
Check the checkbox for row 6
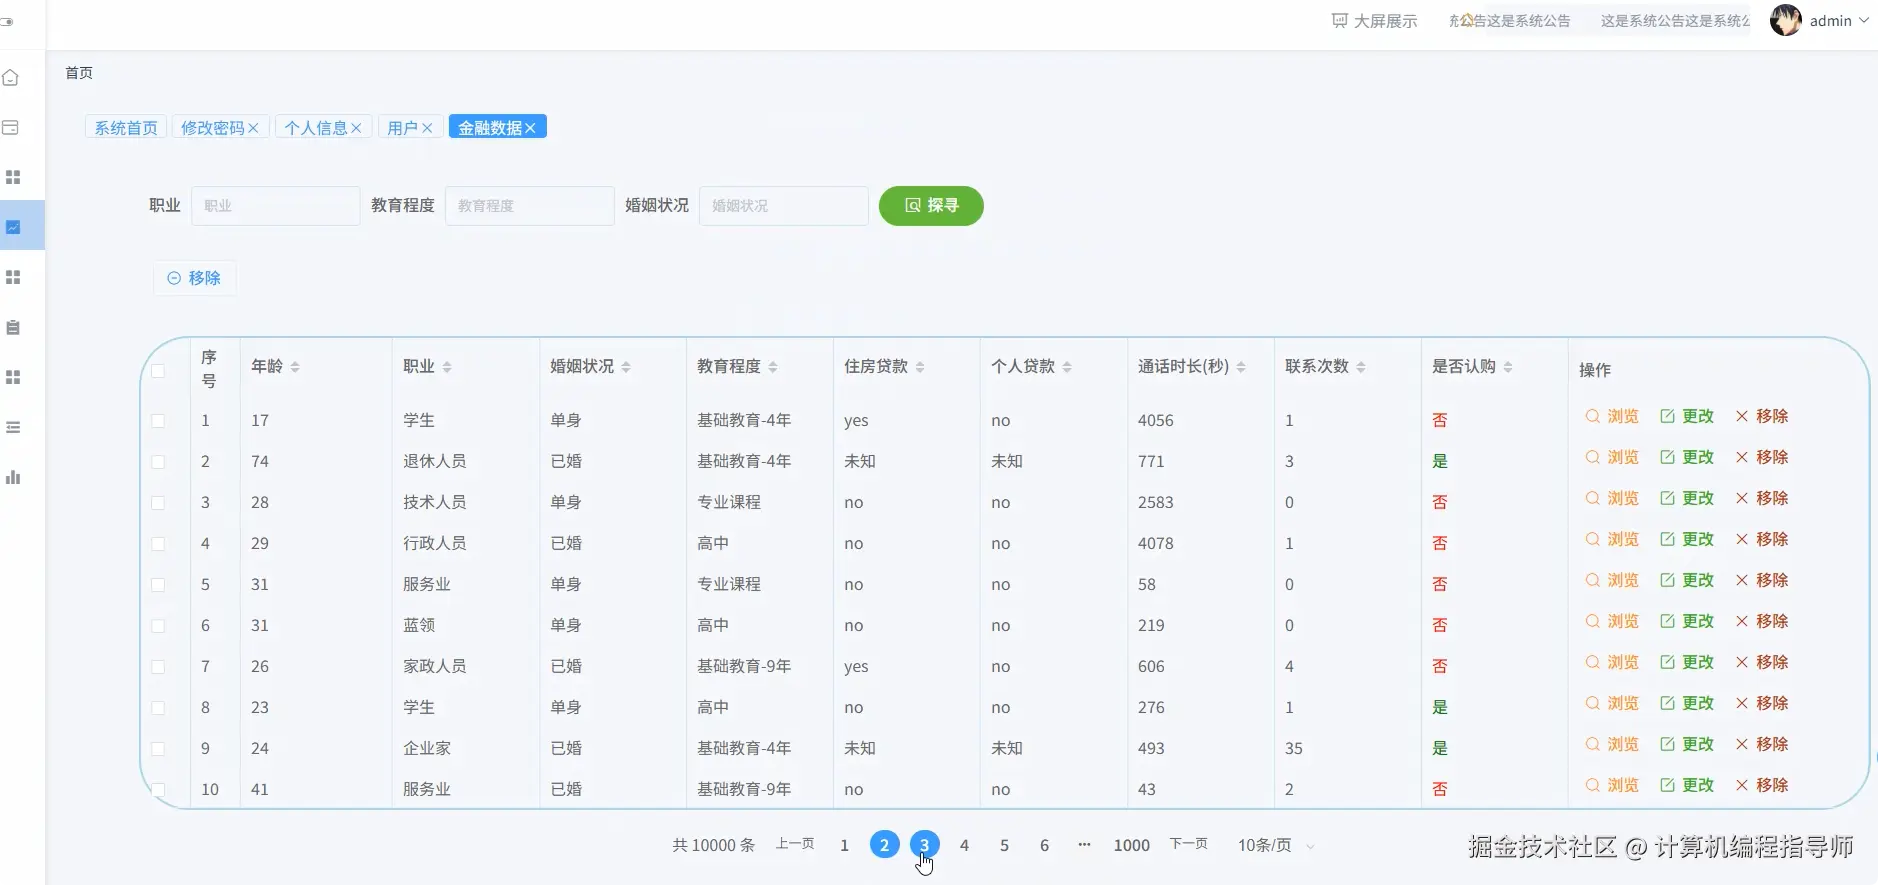pyautogui.click(x=158, y=626)
